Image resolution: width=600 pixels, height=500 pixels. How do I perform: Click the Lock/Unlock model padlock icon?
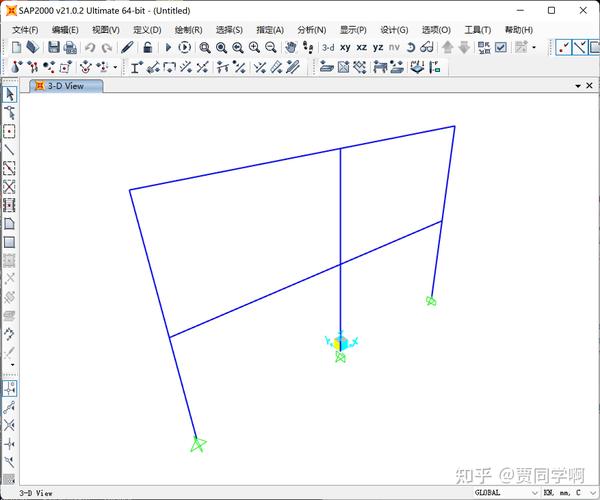pyautogui.click(x=148, y=47)
